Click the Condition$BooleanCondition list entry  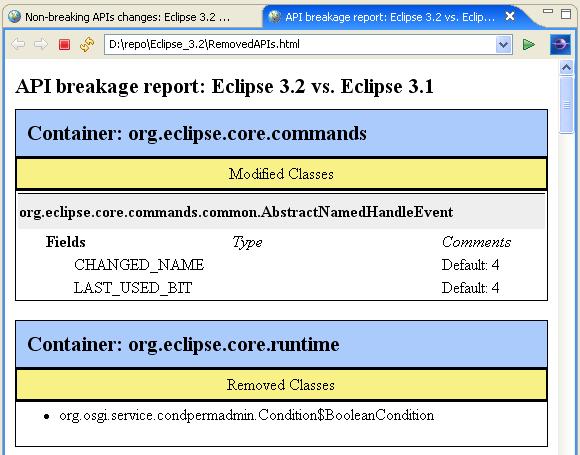246,415
